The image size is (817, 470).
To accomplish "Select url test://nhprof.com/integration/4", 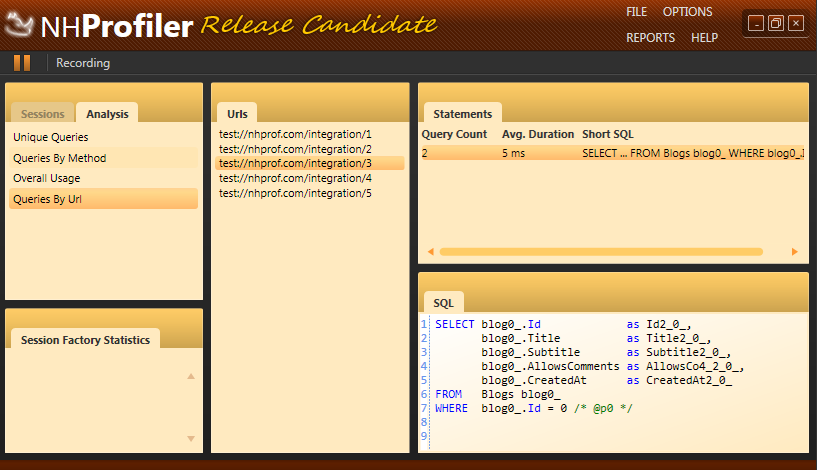I will point(310,178).
